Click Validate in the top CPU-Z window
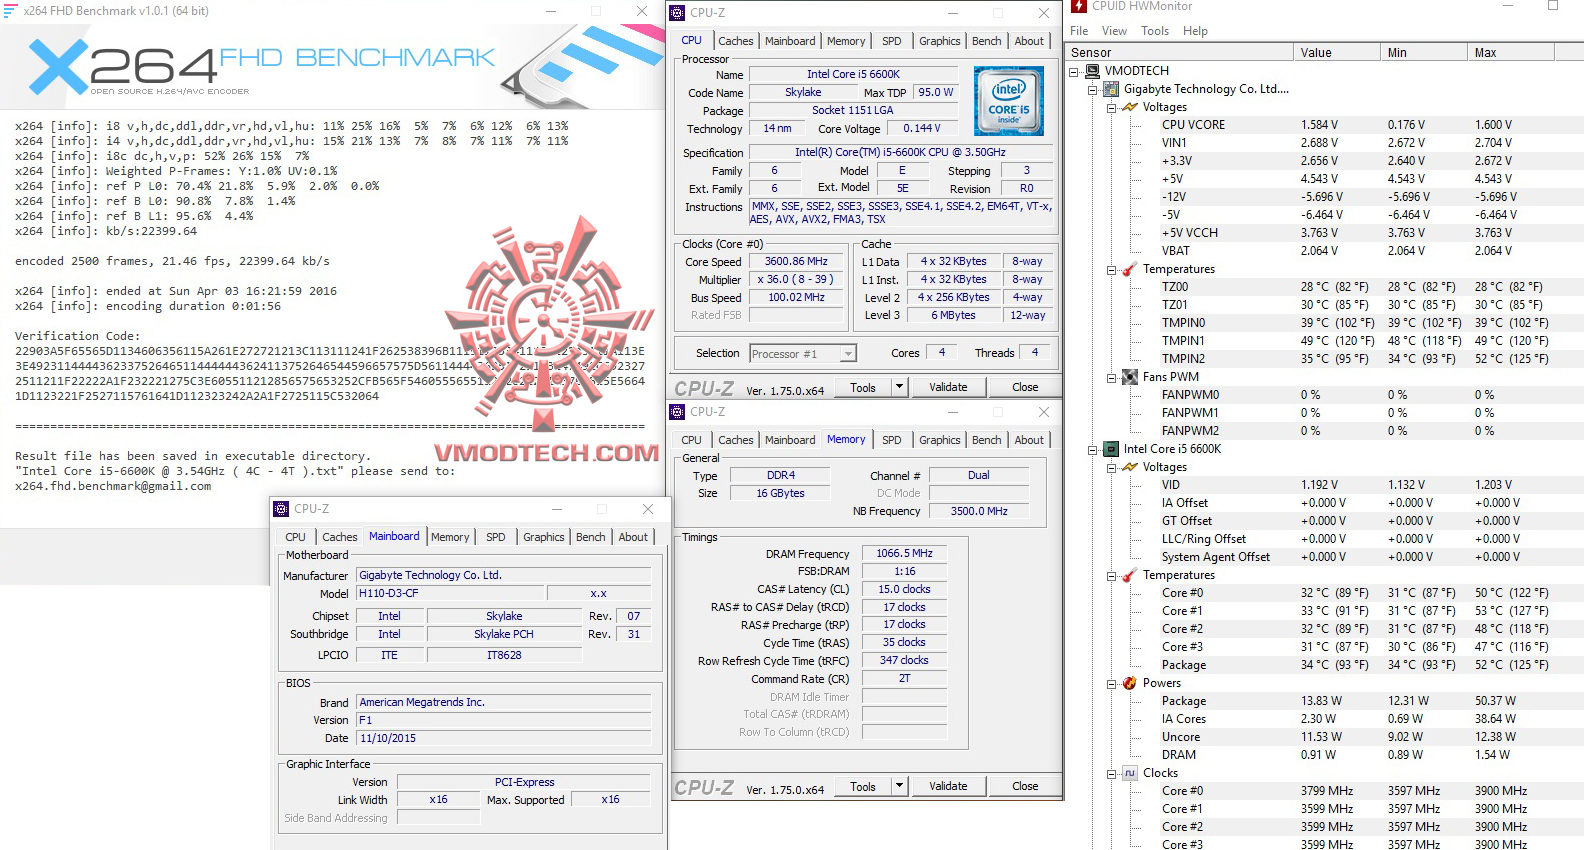The width and height of the screenshot is (1584, 850). coord(948,387)
